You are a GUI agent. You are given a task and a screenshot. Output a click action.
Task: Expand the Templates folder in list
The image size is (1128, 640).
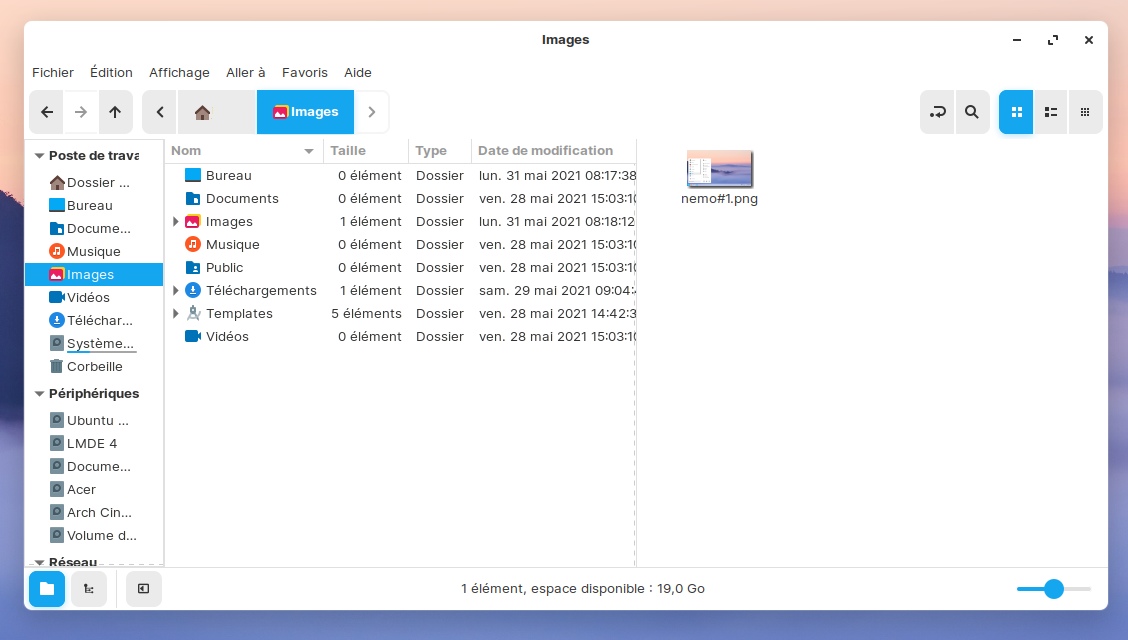pyautogui.click(x=176, y=313)
